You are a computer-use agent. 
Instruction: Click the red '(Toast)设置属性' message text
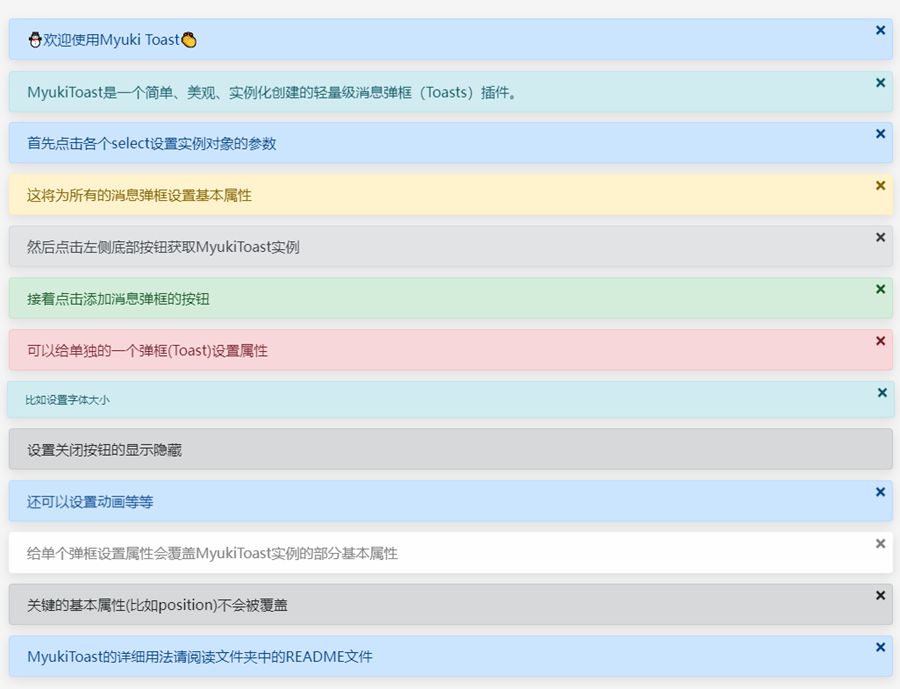[x=147, y=351]
